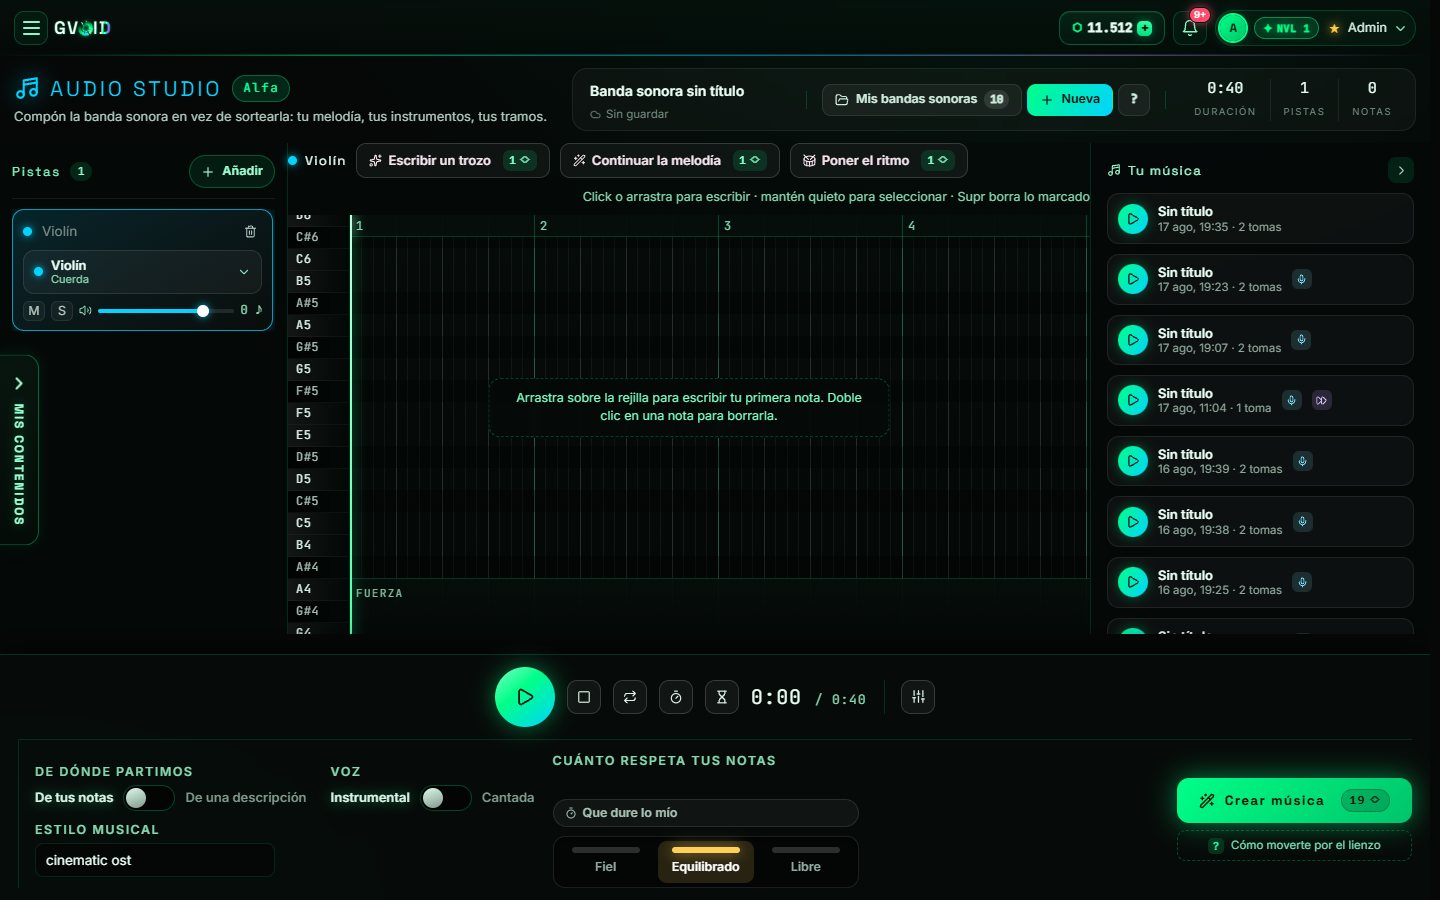Toggle the metronome icon
Image resolution: width=1440 pixels, height=900 pixels.
pyautogui.click(x=676, y=697)
